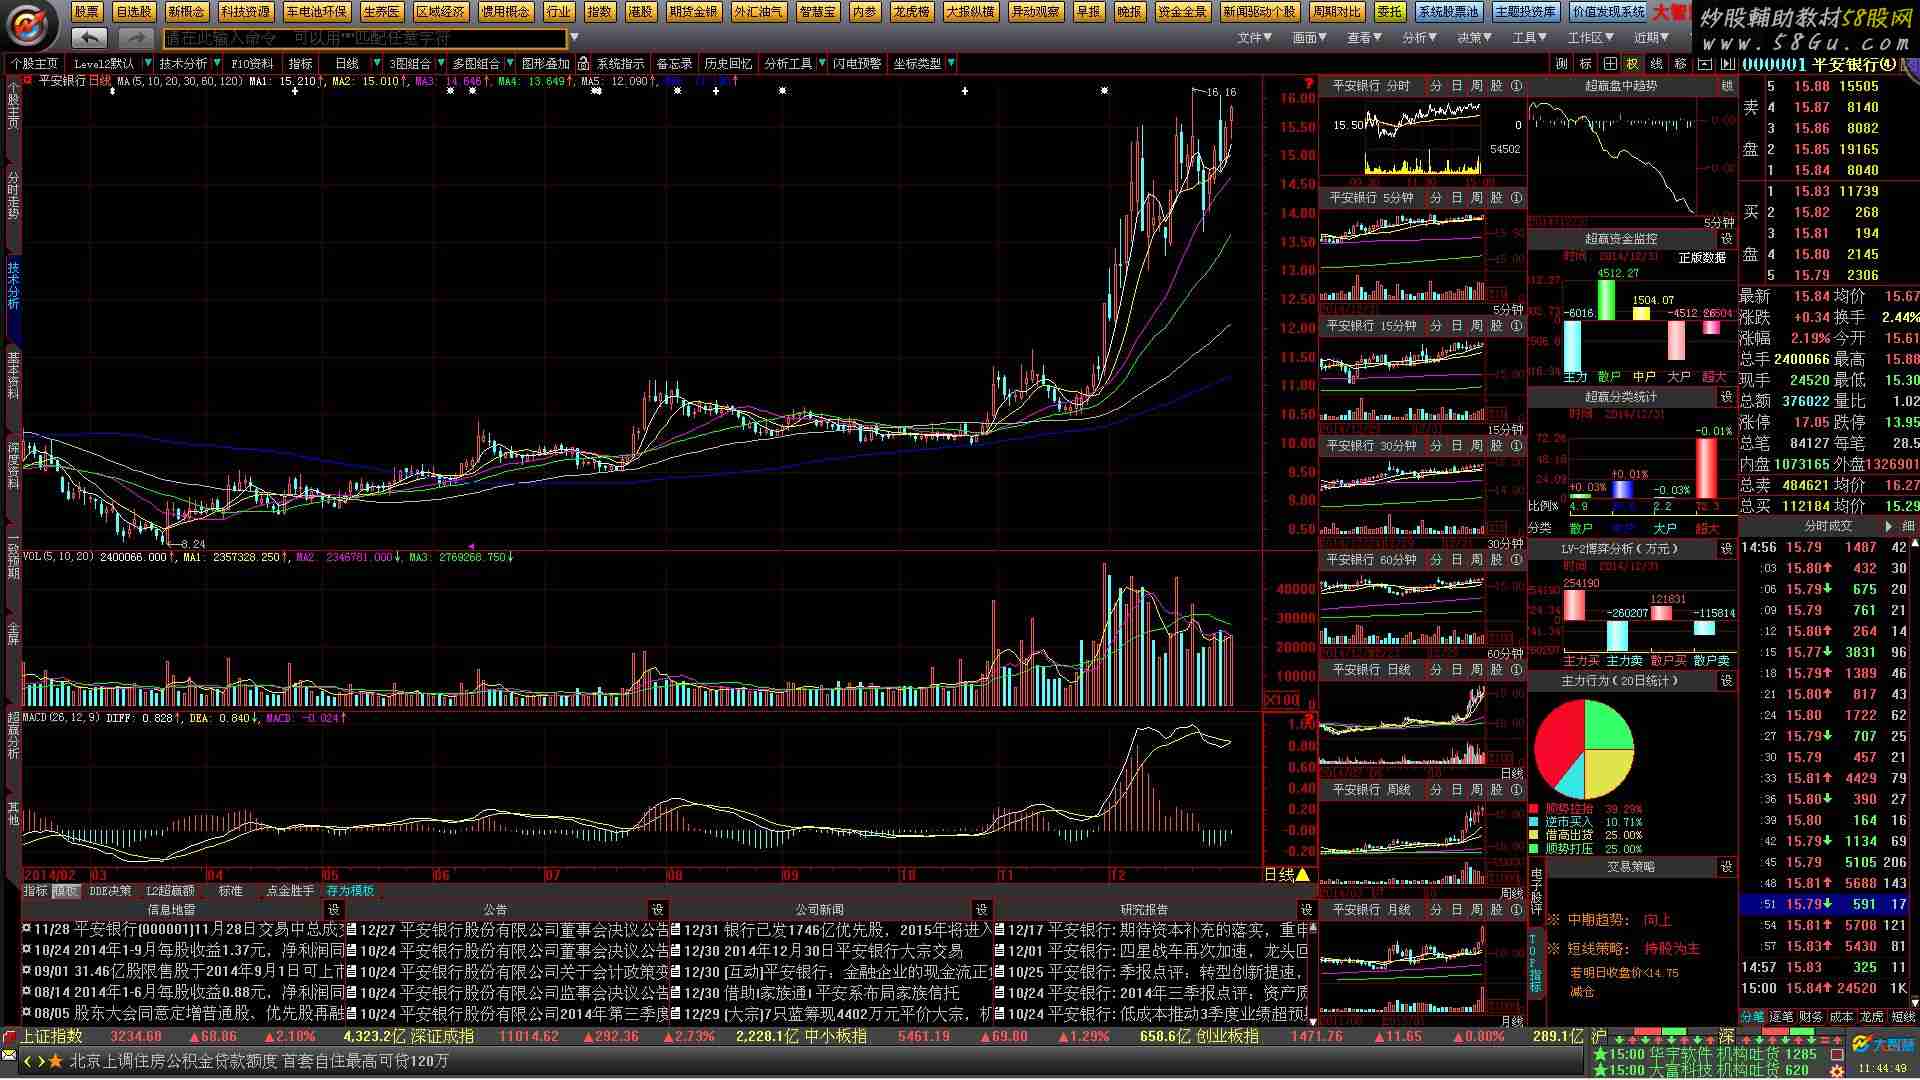
Task: Click the 标 toolbar icon
Action: [x=1586, y=63]
